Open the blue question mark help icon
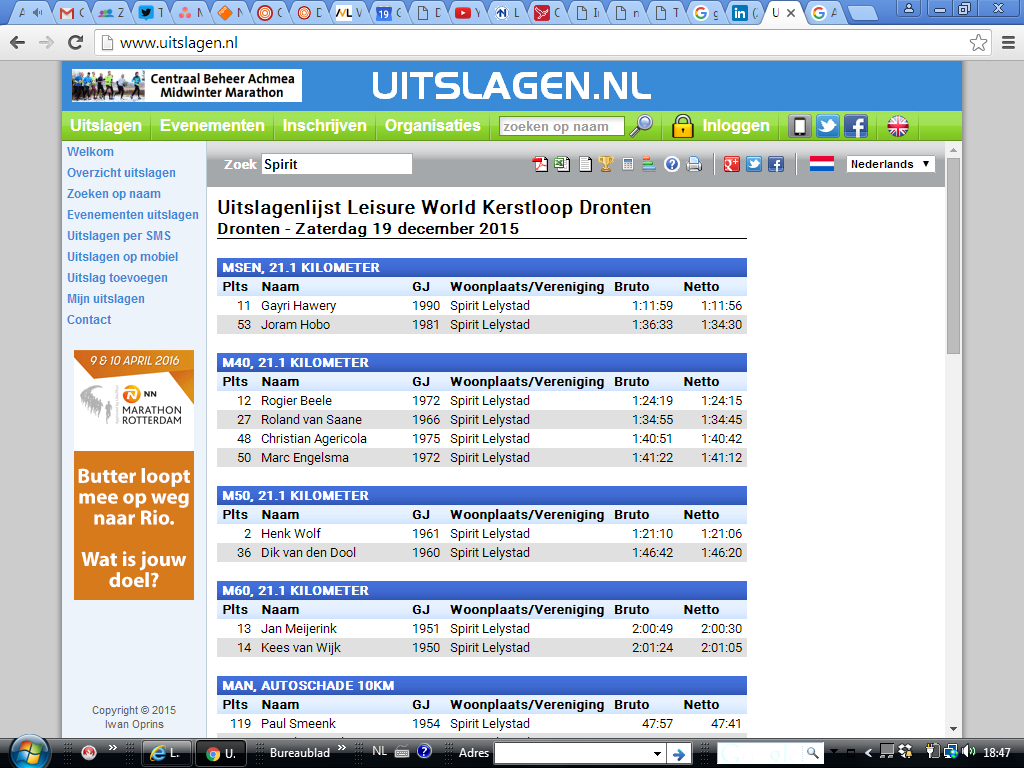Image resolution: width=1024 pixels, height=768 pixels. pos(672,165)
